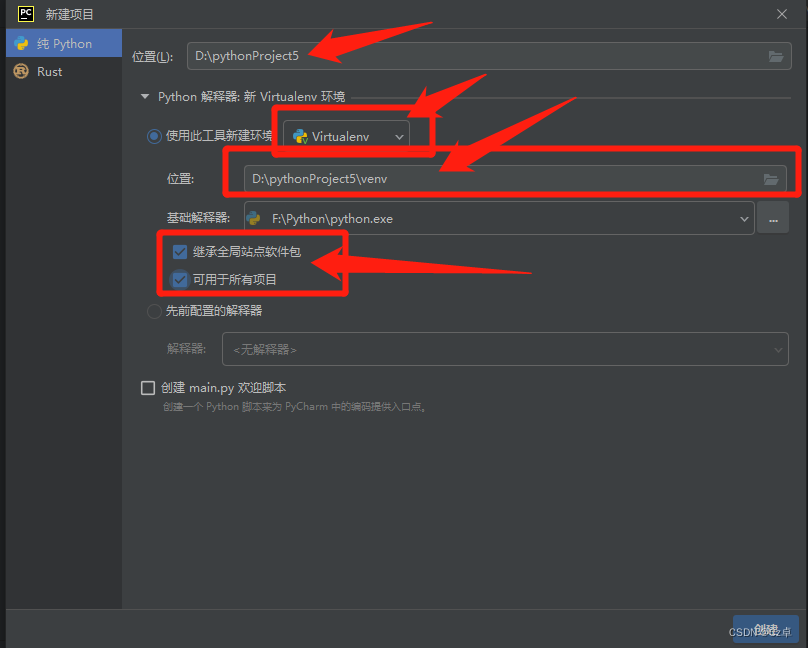Click the Python icon beside 纯 Python
808x648 pixels.
pos(22,43)
